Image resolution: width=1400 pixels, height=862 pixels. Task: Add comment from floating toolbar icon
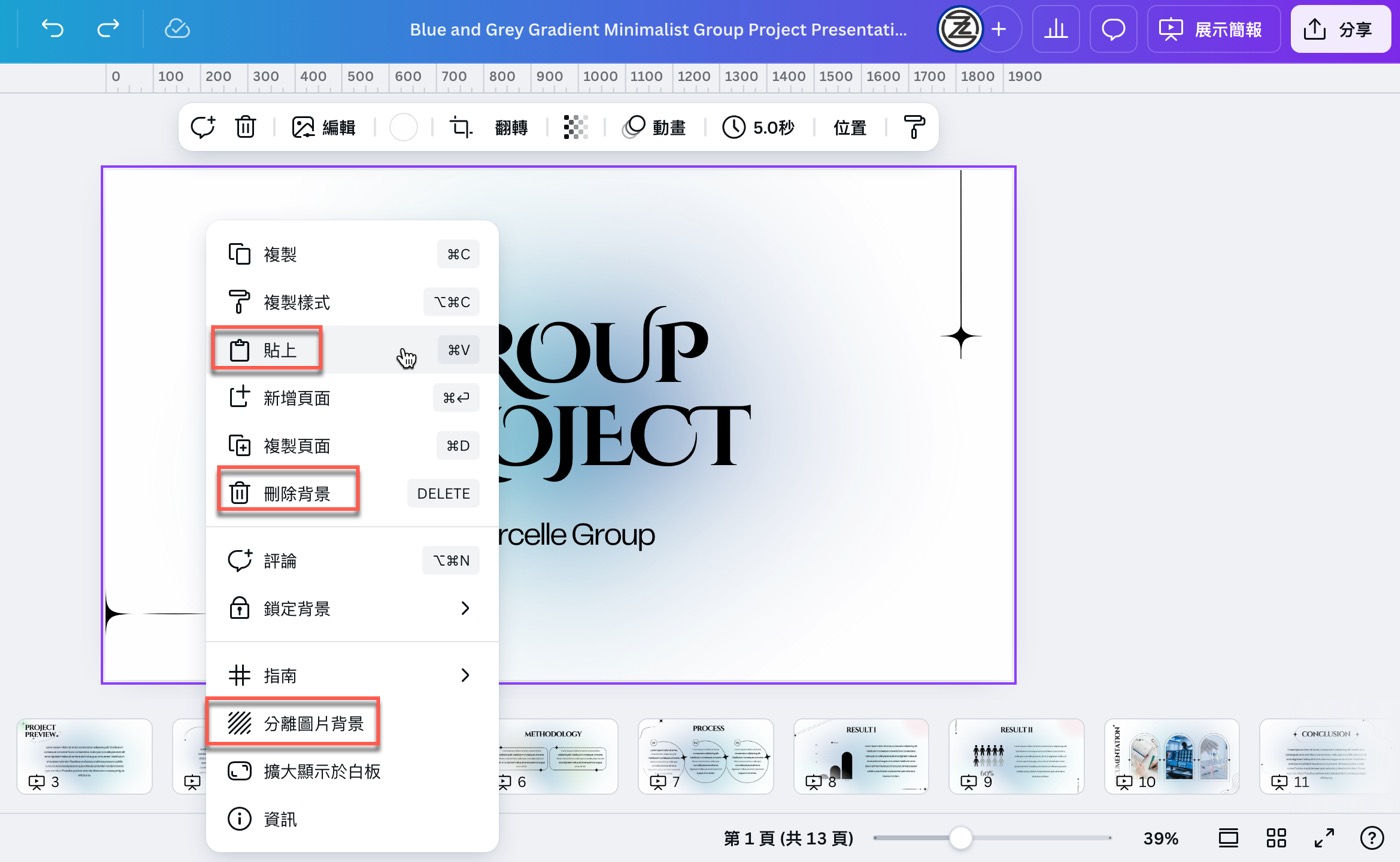[203, 127]
